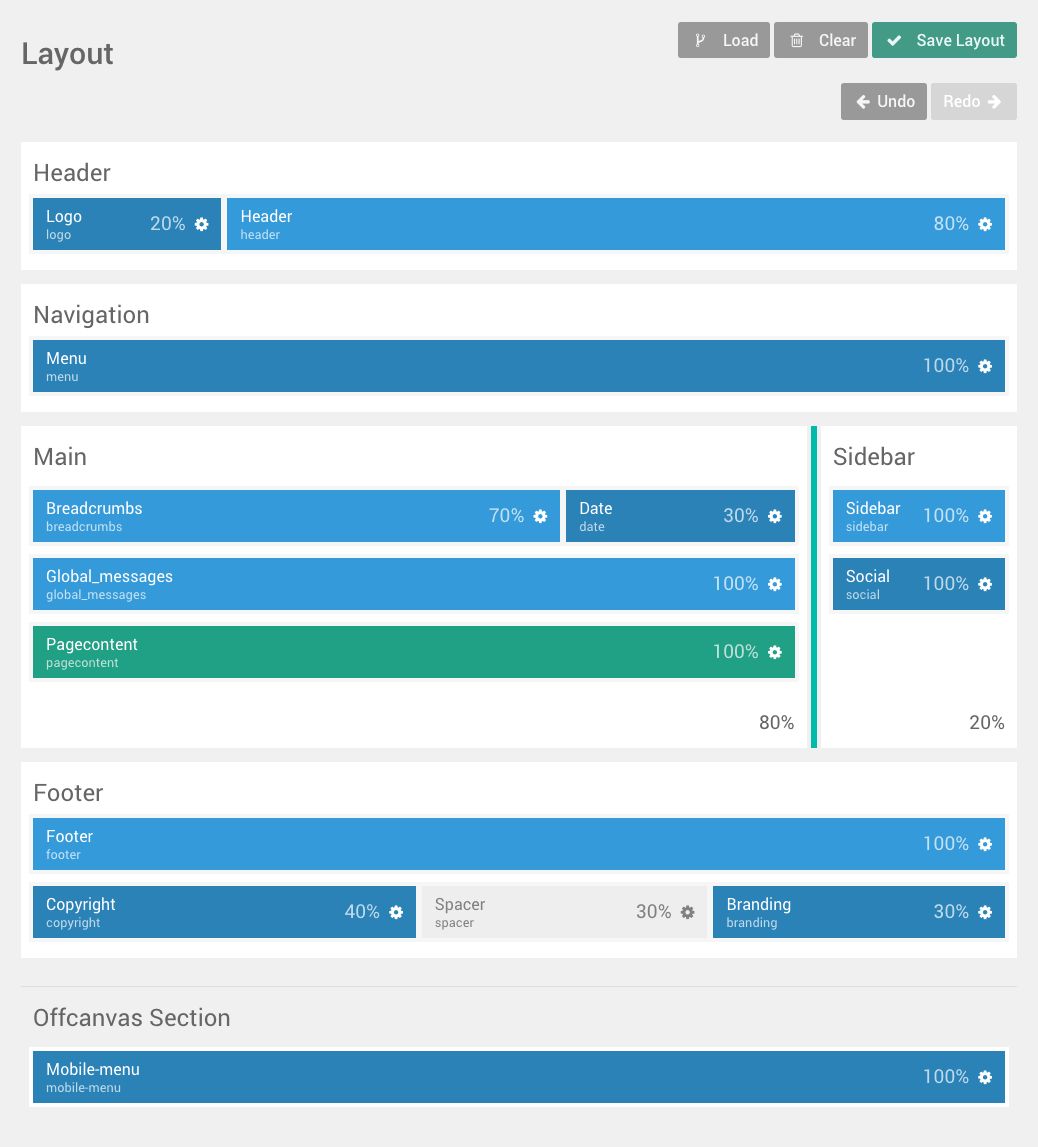Open settings gear on the Menu block
The height and width of the screenshot is (1147, 1038).
(983, 366)
